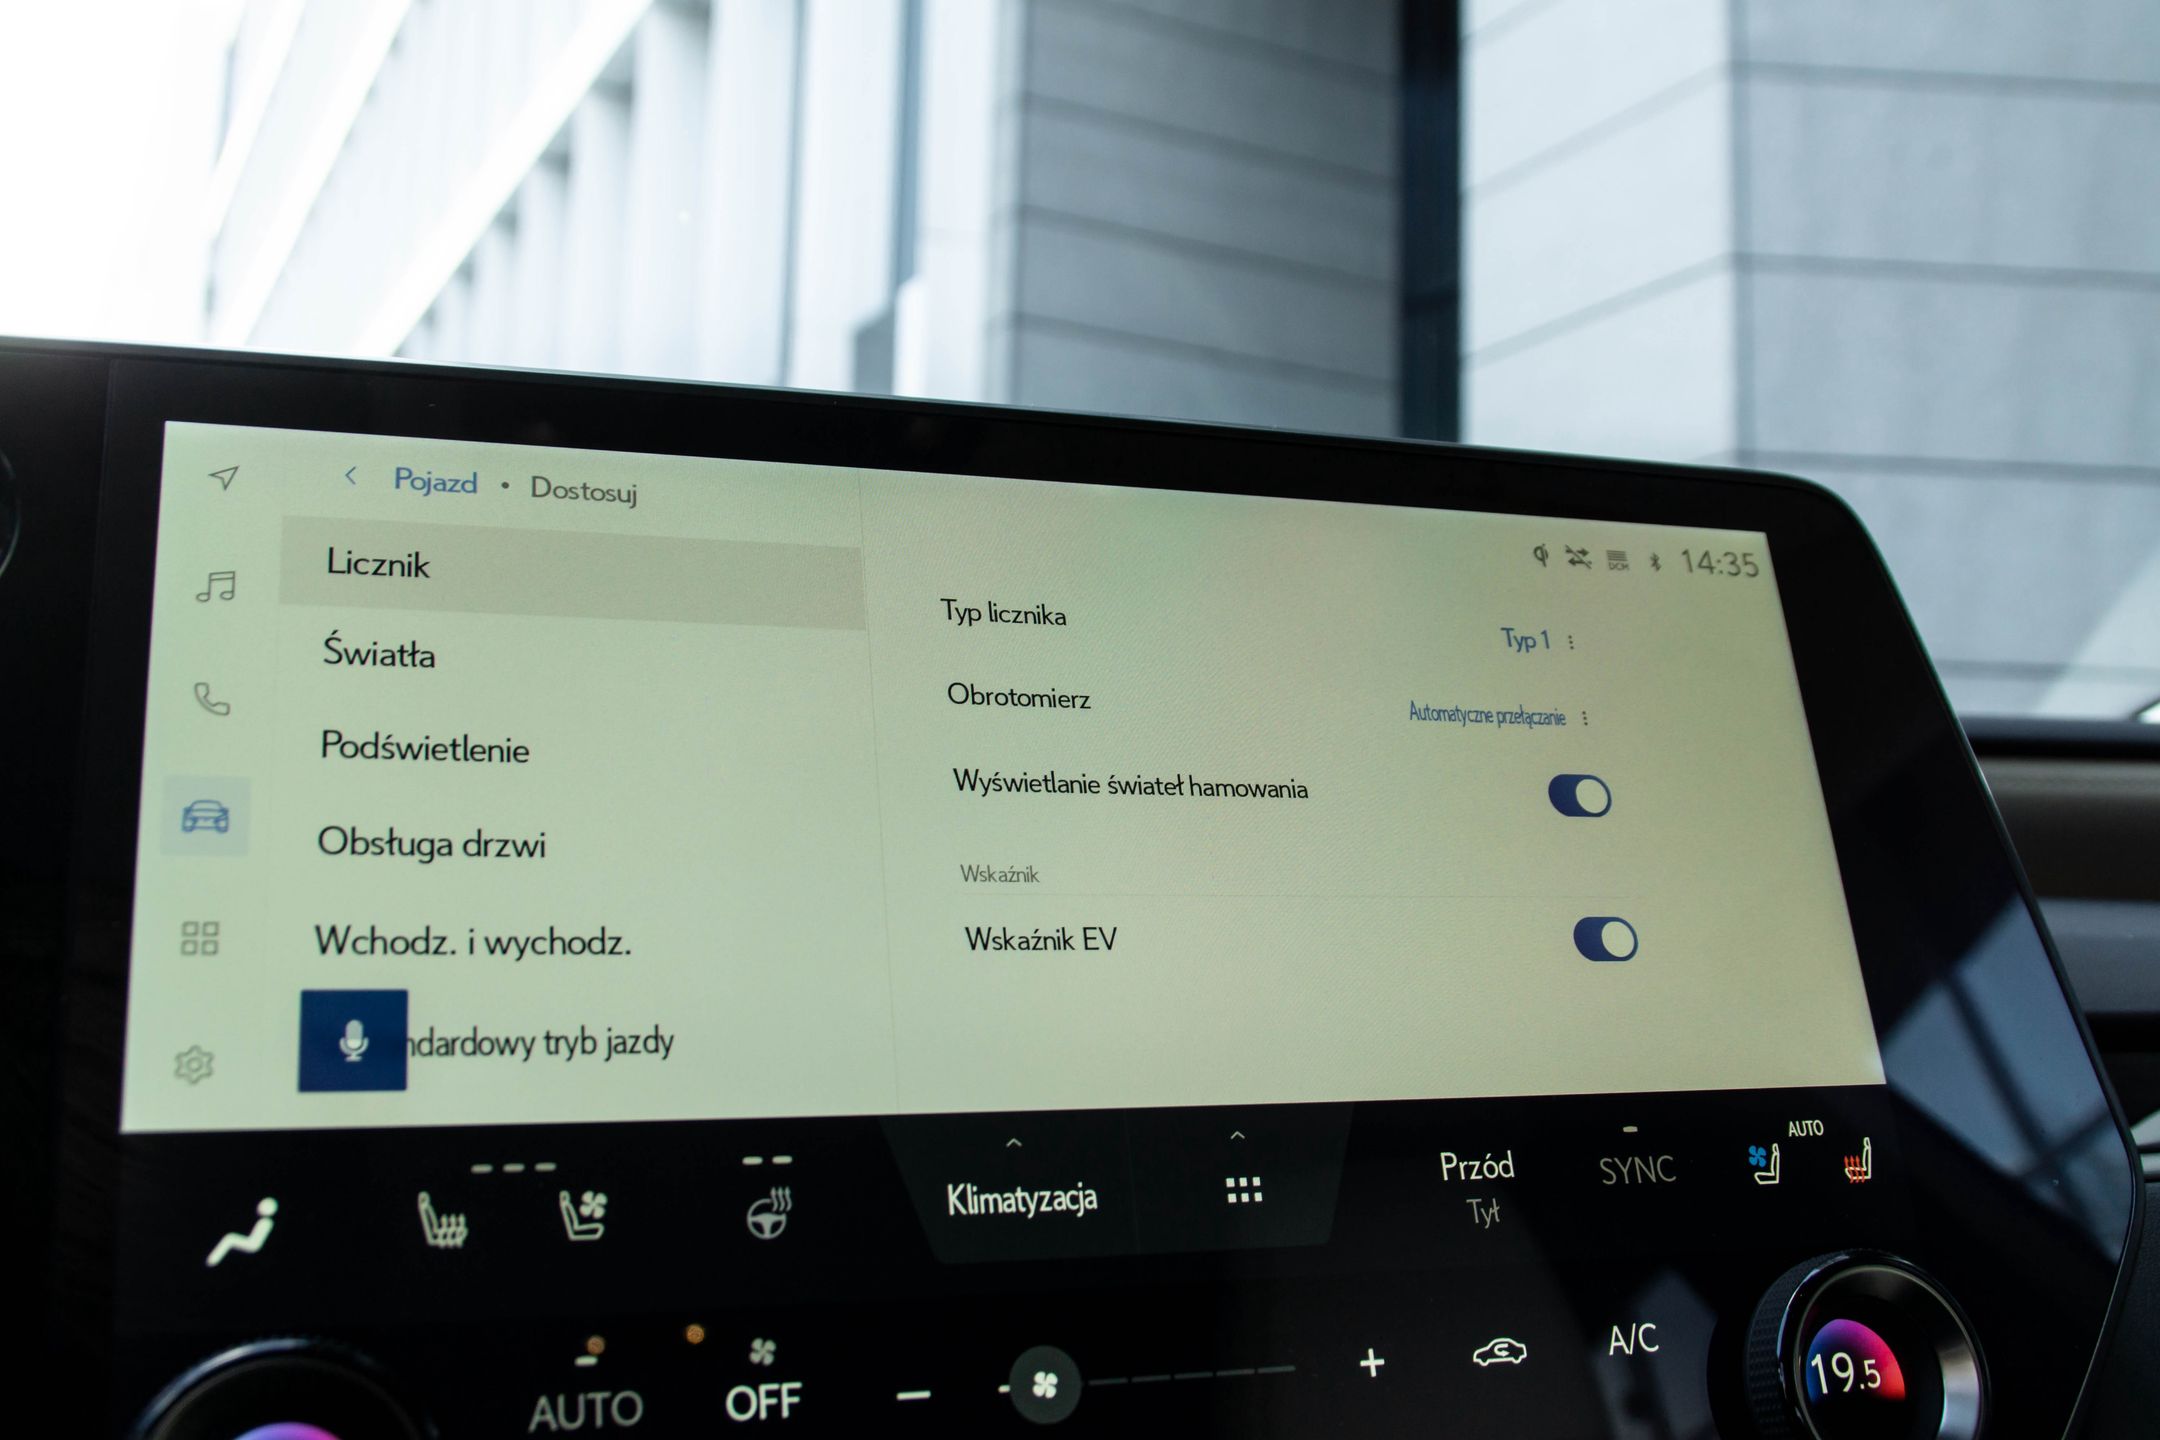Enable AUTO climate mode
Screen dimensions: 2160x1440
[585, 1410]
